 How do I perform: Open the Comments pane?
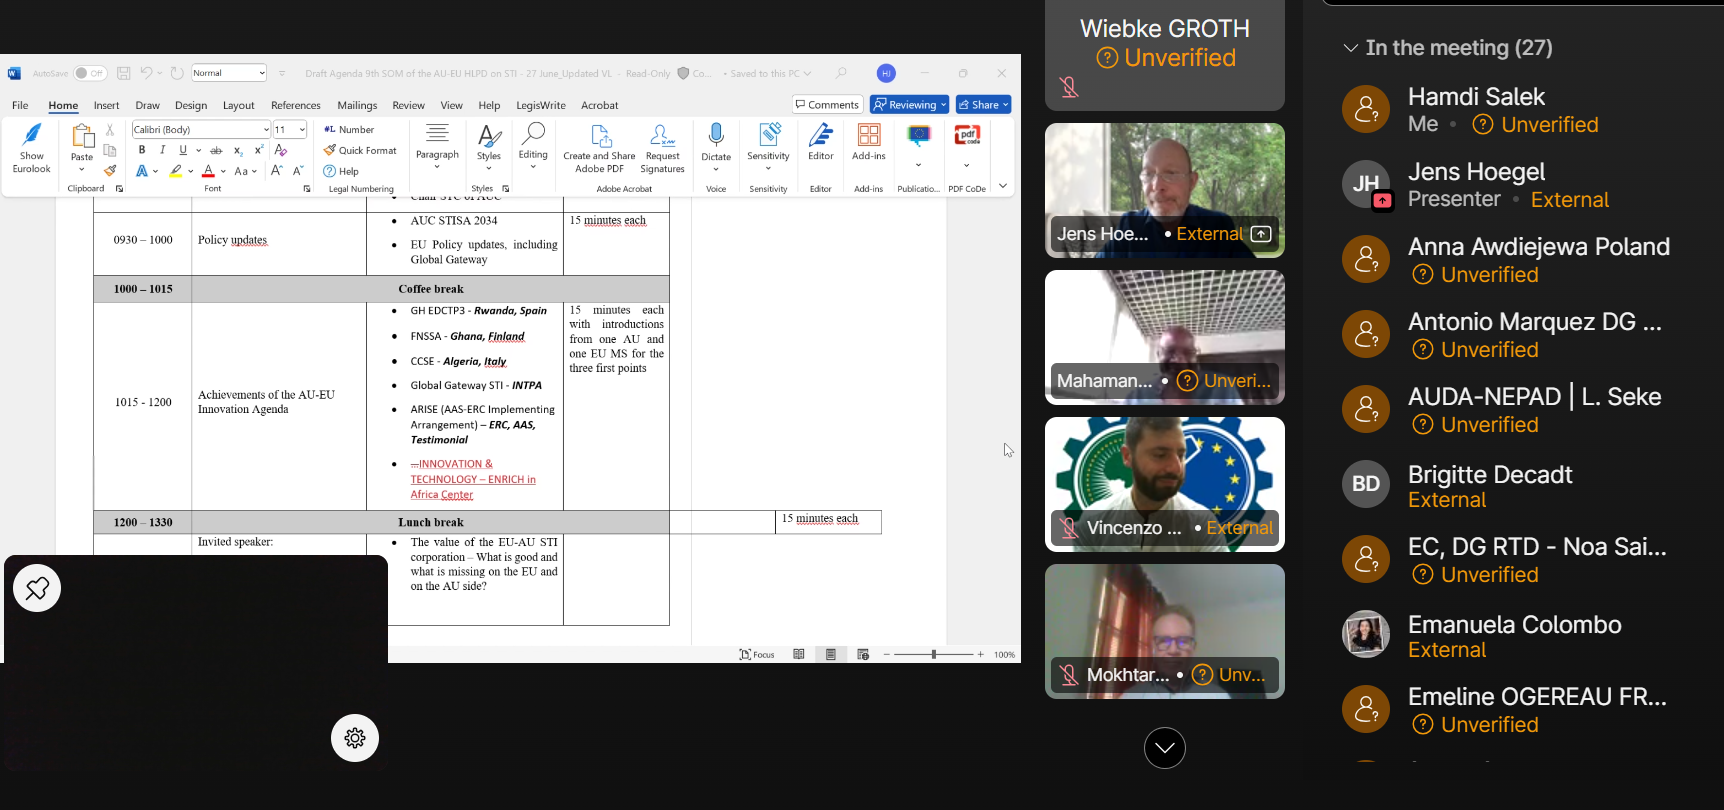tap(827, 104)
